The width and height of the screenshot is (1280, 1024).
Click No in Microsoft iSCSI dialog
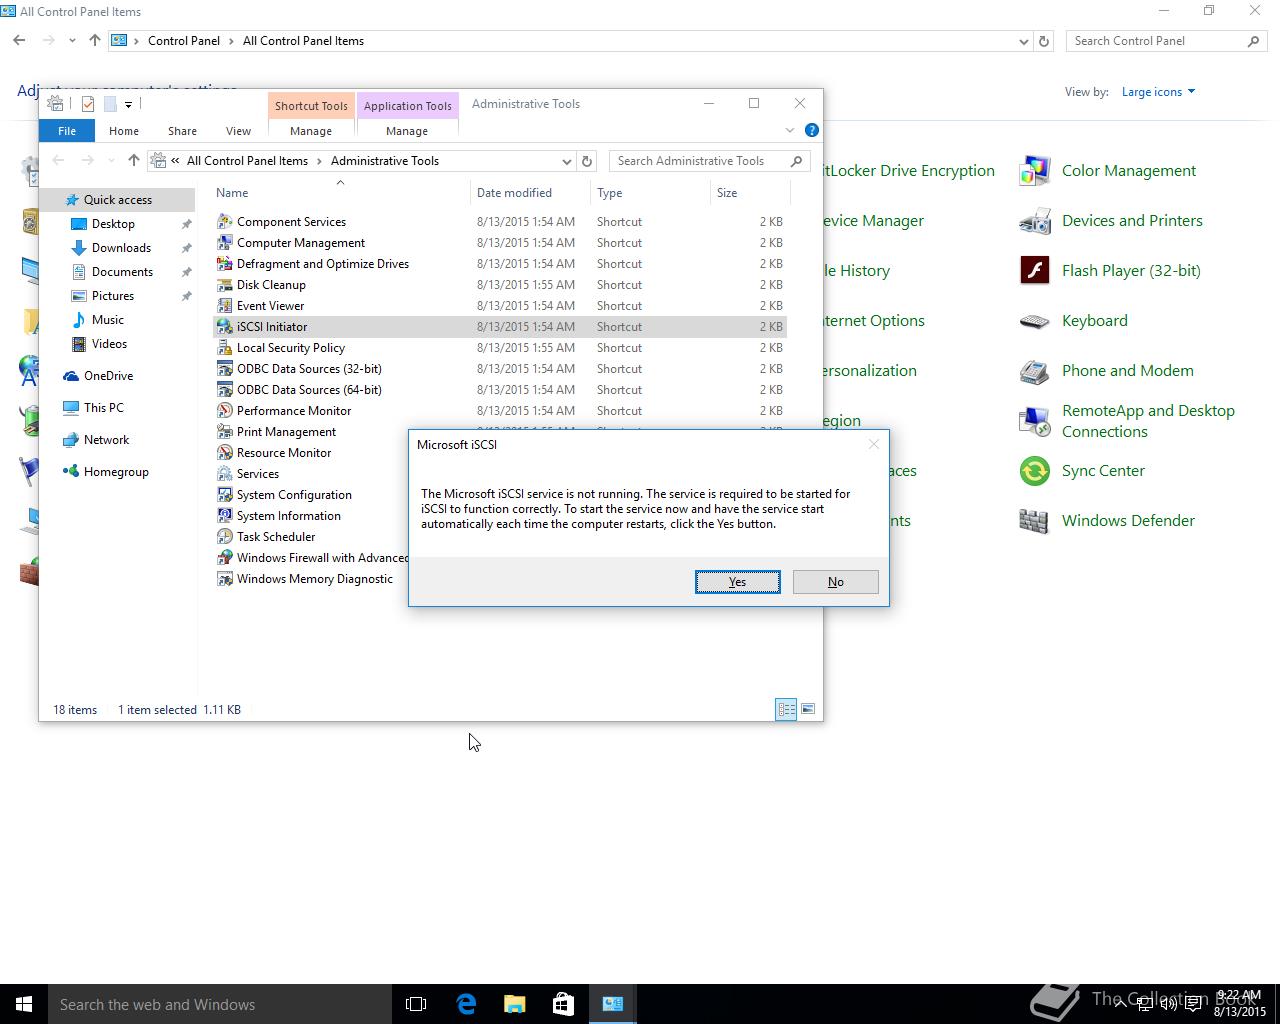pos(835,582)
